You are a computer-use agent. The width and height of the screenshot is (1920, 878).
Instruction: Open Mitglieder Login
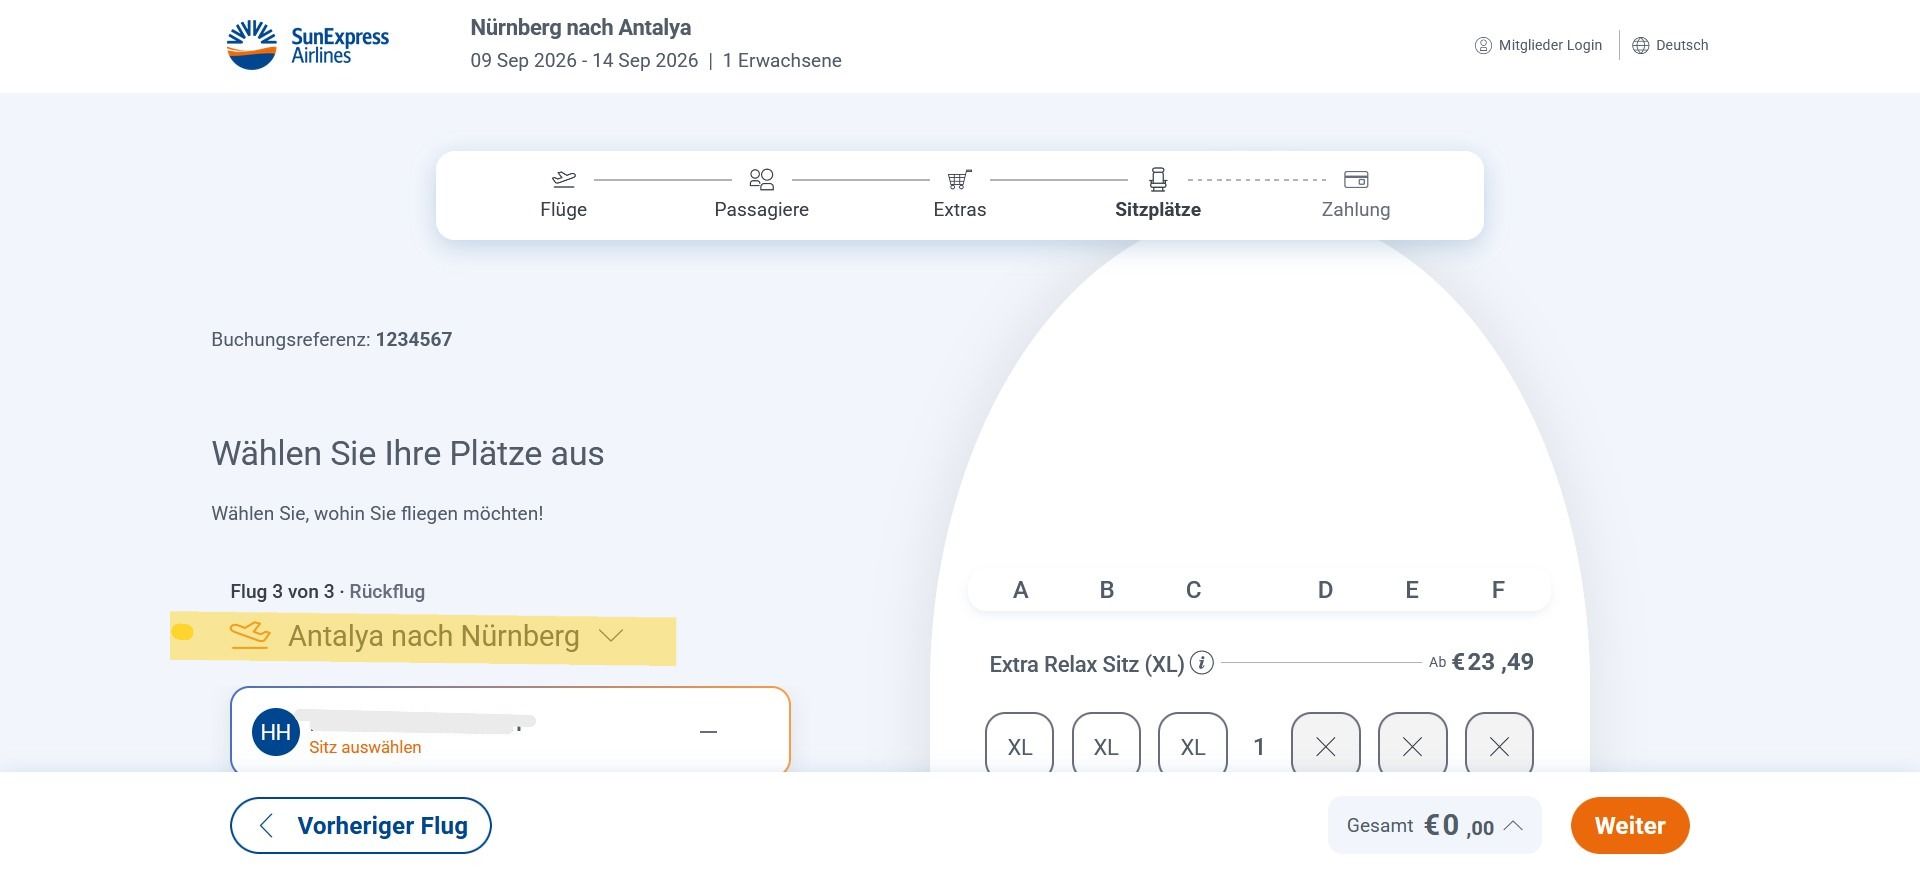(1538, 45)
